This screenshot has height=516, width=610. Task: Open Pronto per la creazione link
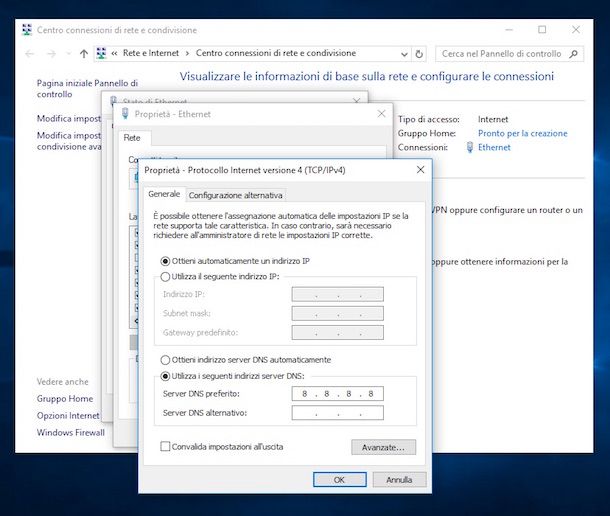coord(522,133)
